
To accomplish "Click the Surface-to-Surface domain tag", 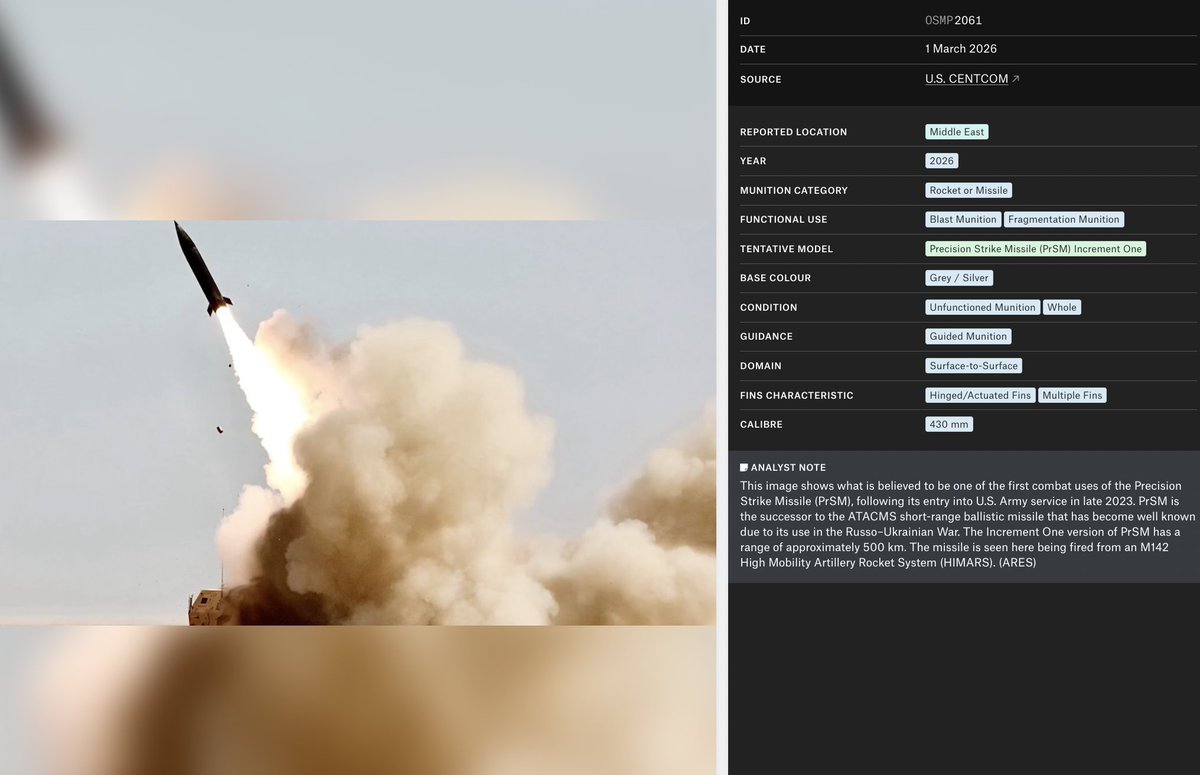I will (x=973, y=365).
